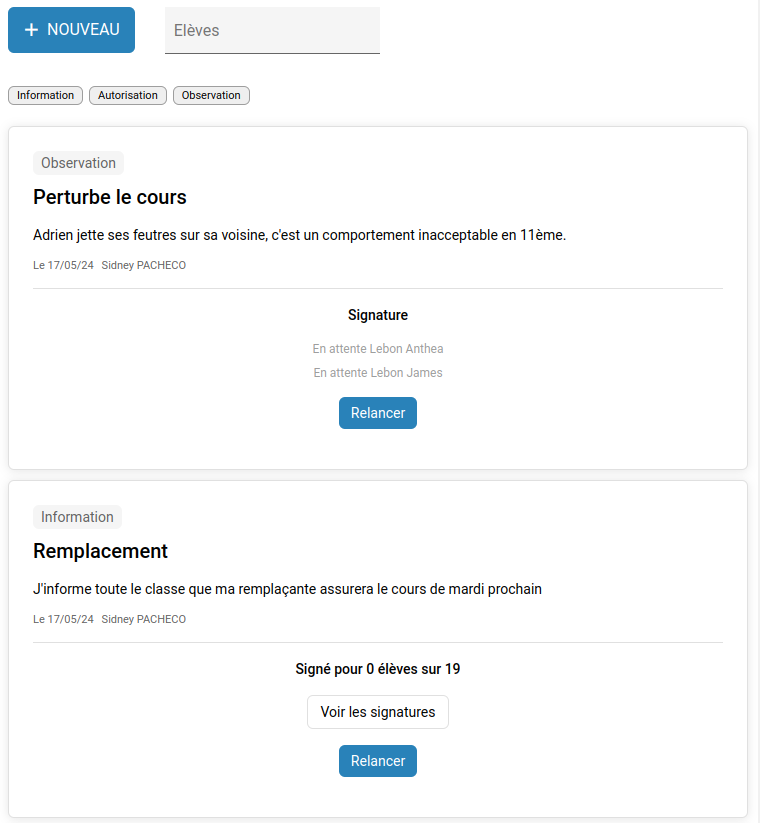Toggle the Autorisation filter chip
The image size is (760, 823).
pyautogui.click(x=128, y=95)
